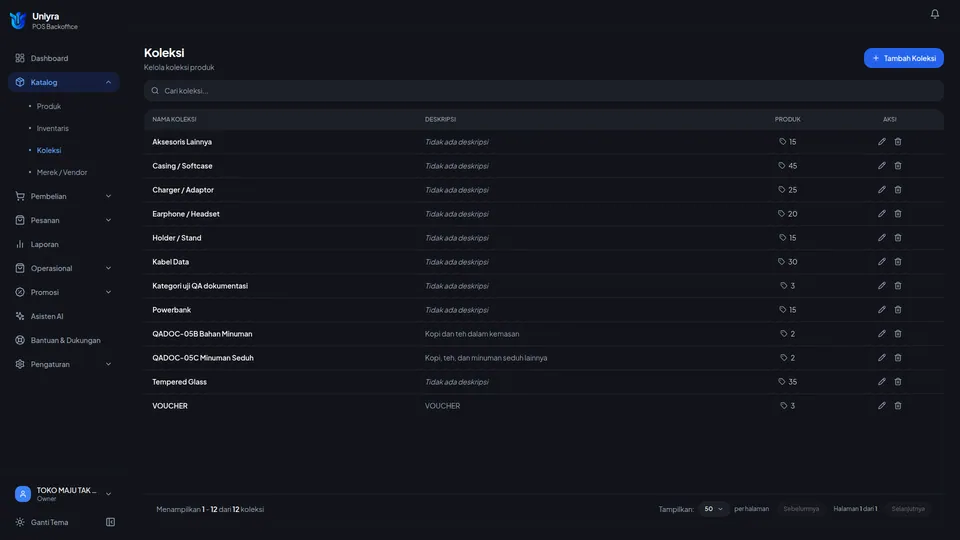
Task: Edit the Charger / Adaptor collection
Action: [x=882, y=190]
